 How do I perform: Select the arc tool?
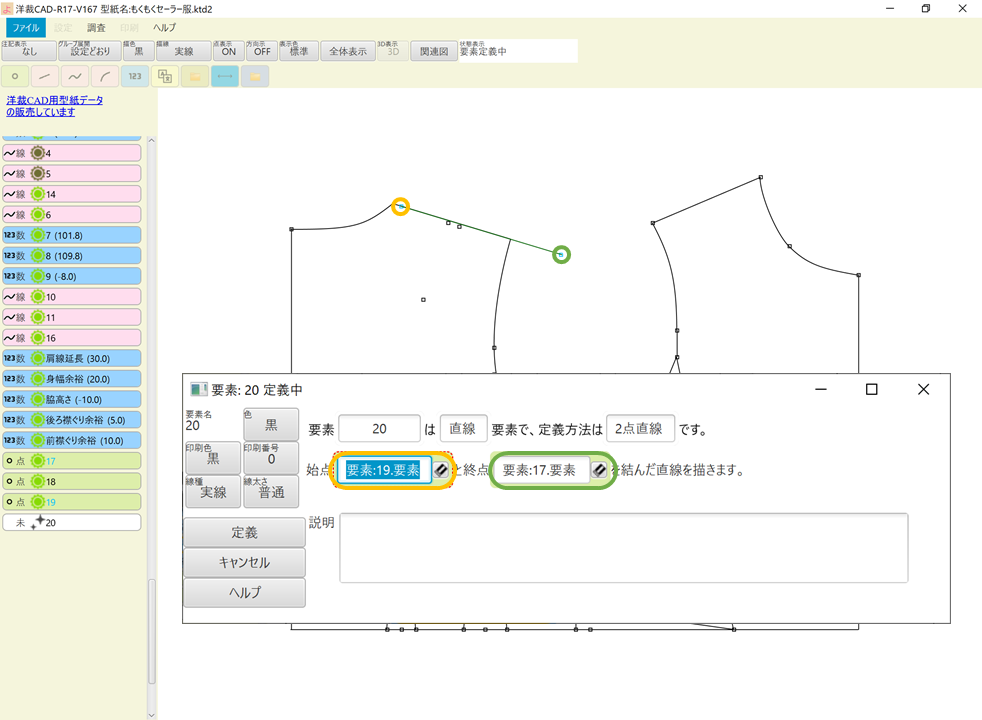tap(103, 75)
